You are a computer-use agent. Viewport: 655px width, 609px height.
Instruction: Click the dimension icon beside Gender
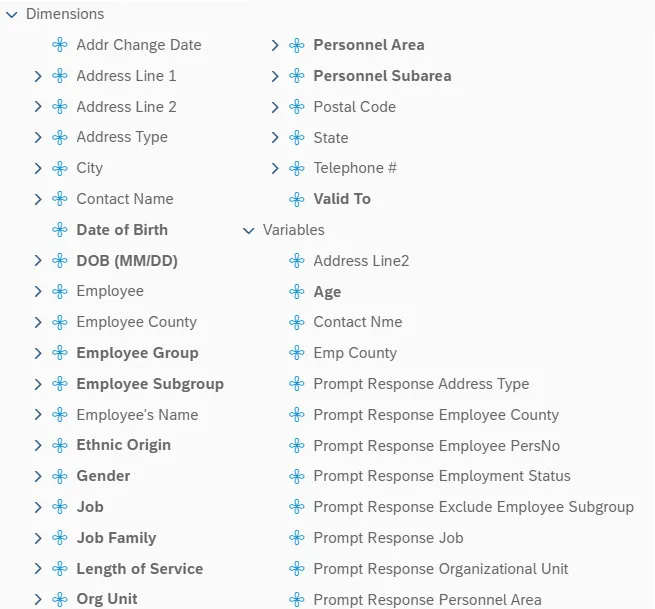[x=60, y=476]
